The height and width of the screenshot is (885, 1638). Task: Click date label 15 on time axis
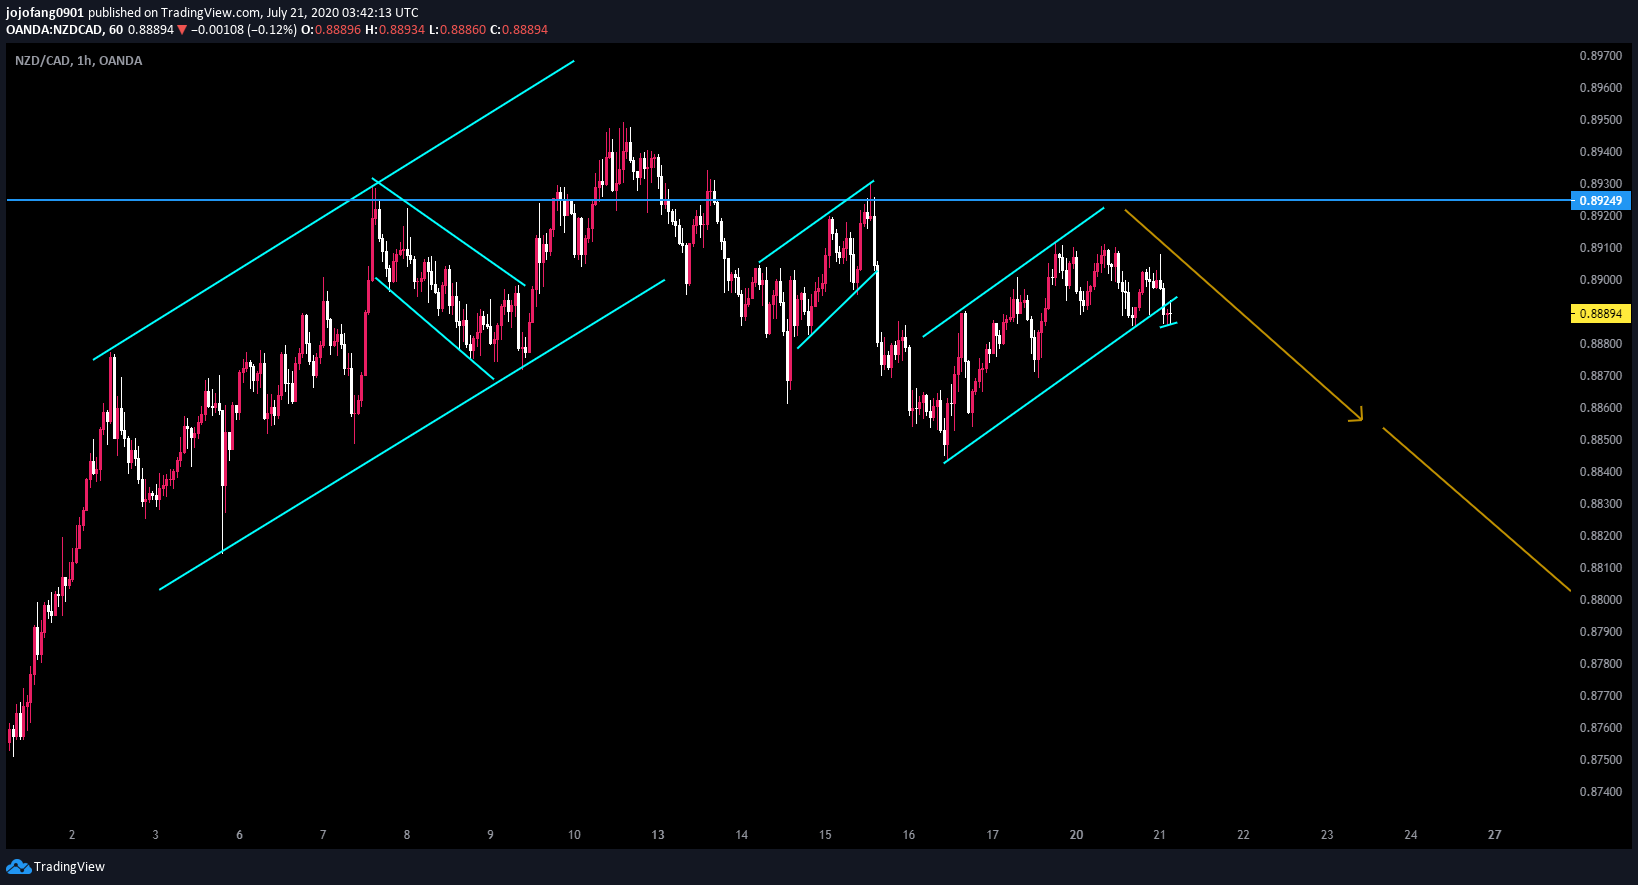825,835
